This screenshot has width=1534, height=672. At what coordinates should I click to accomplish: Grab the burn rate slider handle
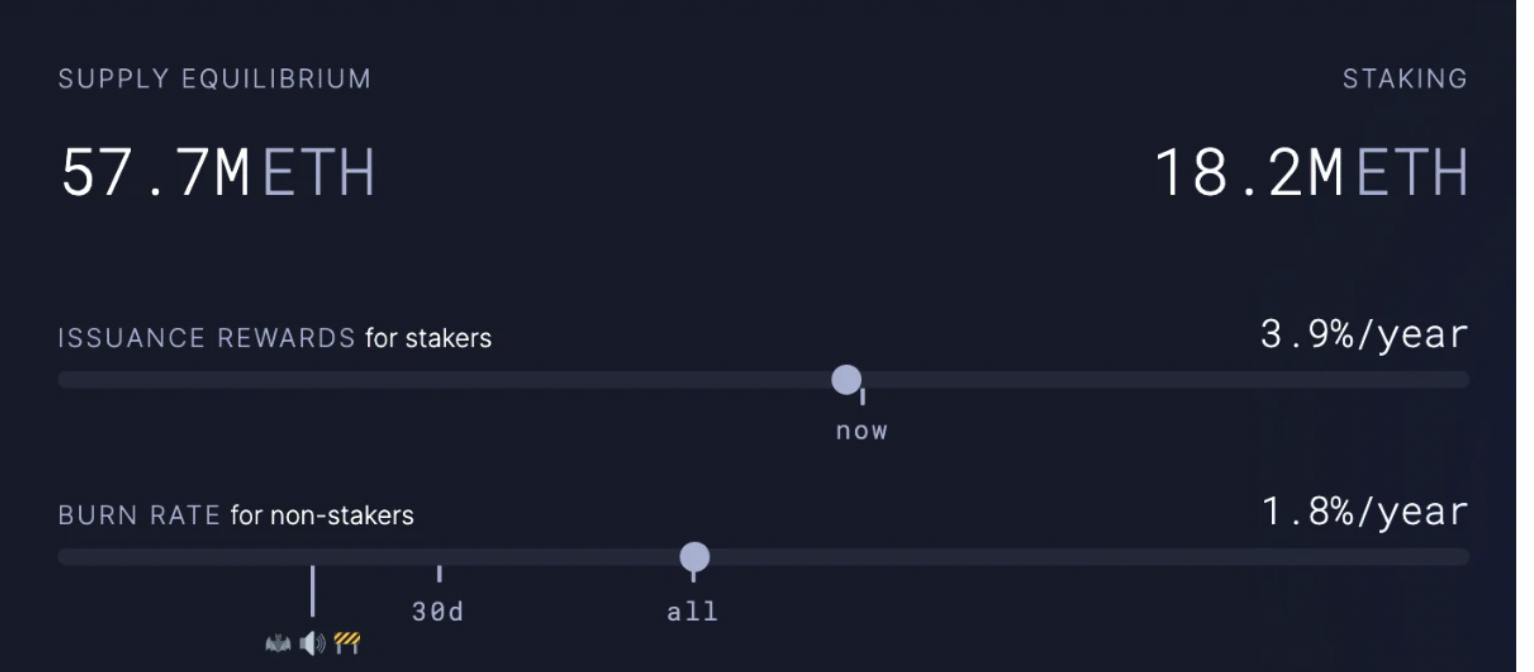tap(694, 557)
